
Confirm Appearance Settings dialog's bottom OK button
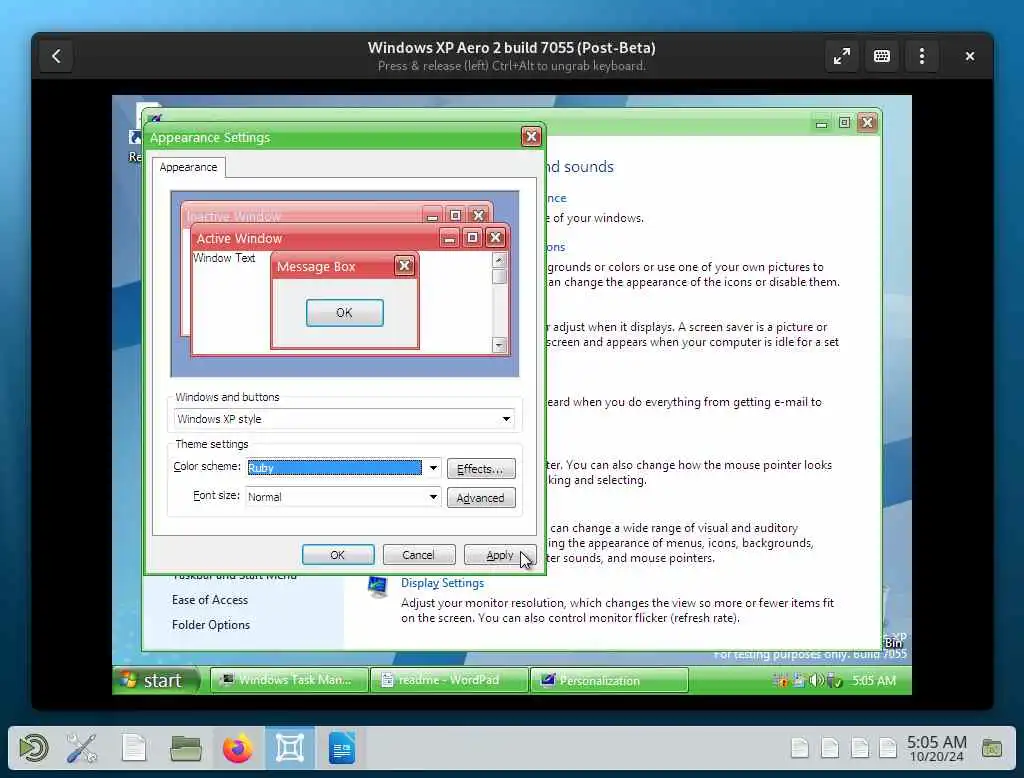pos(338,555)
